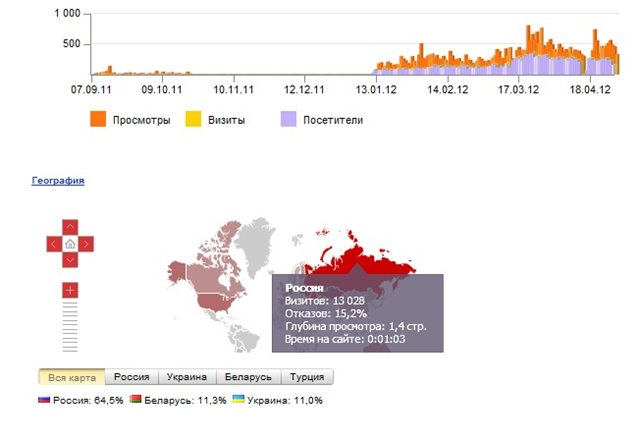Reset map view with home icon
The image size is (640, 441).
[x=70, y=243]
